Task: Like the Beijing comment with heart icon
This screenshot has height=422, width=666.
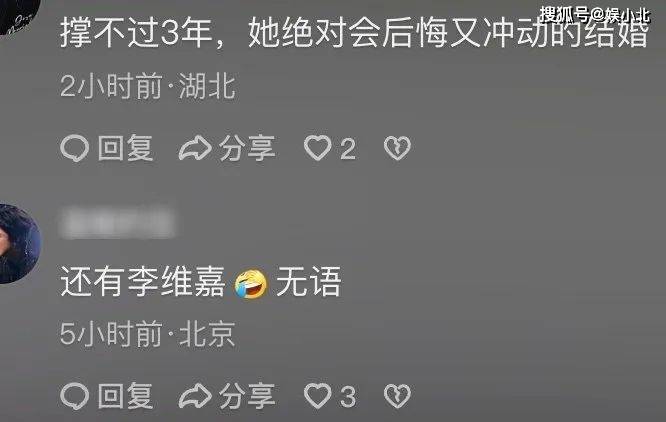Action: click(x=317, y=395)
